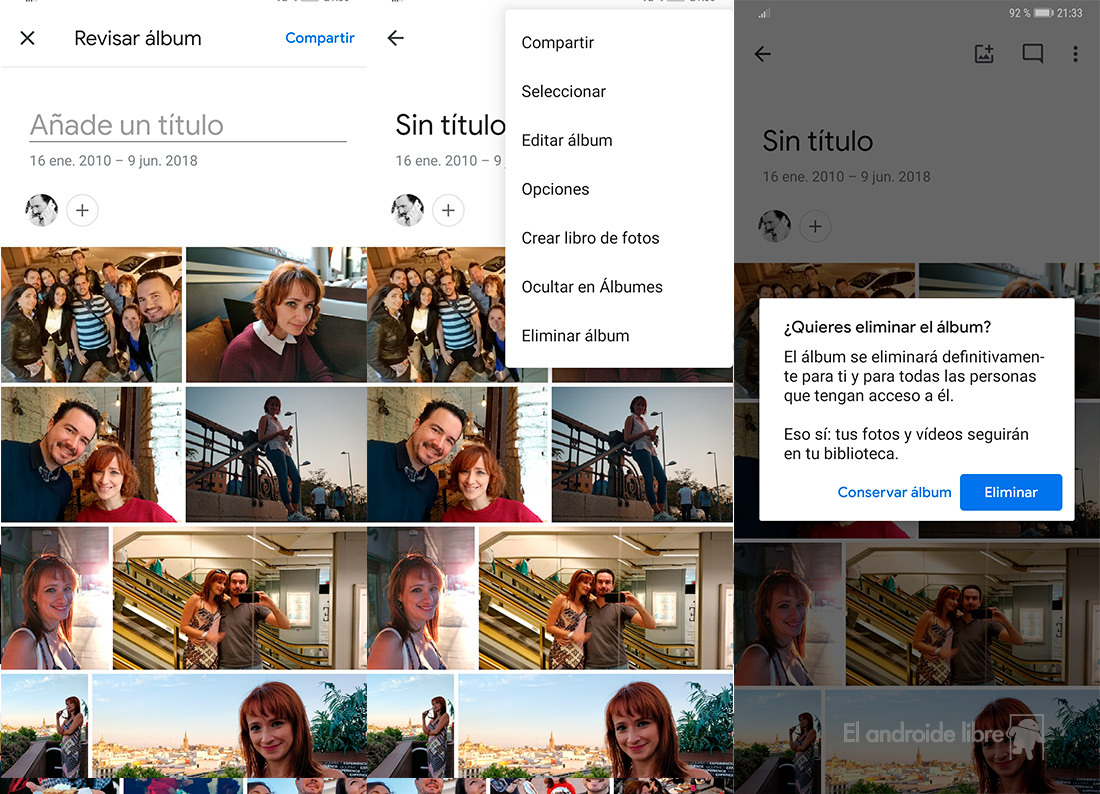
Task: Select Ocultar en Álbumes option
Action: click(592, 287)
